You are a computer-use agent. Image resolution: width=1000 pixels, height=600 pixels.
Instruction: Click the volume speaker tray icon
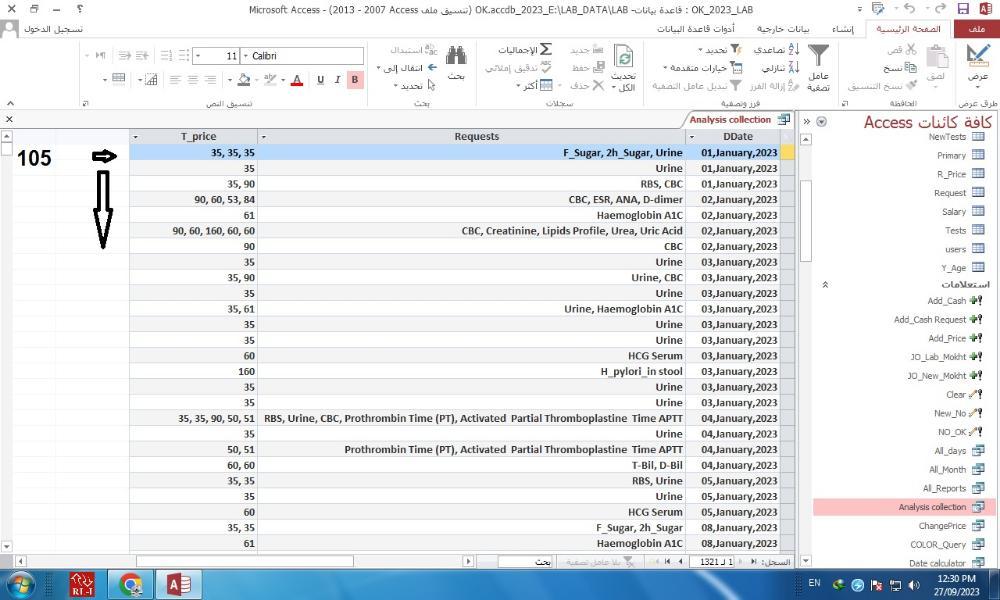pos(913,585)
